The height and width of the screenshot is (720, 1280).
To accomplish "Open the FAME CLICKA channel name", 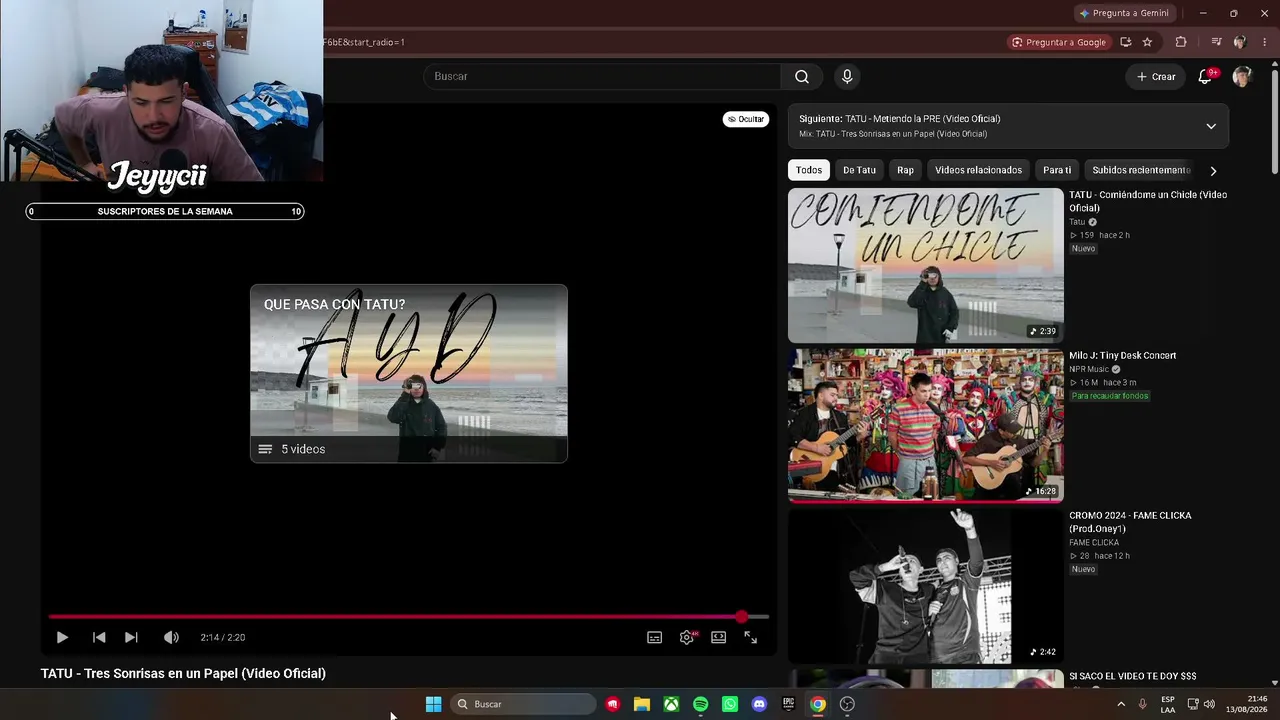I will (1094, 542).
